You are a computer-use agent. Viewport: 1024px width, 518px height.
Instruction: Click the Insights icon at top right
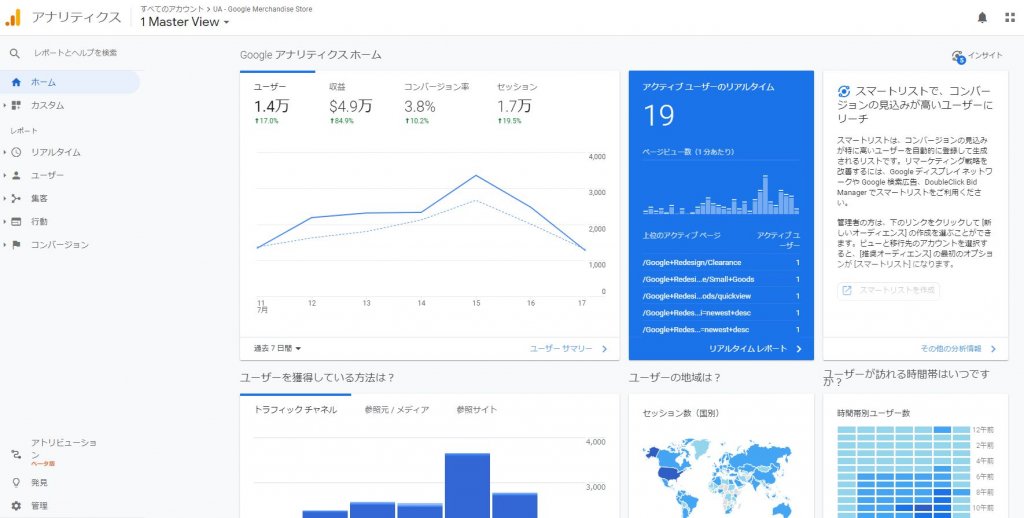[958, 56]
